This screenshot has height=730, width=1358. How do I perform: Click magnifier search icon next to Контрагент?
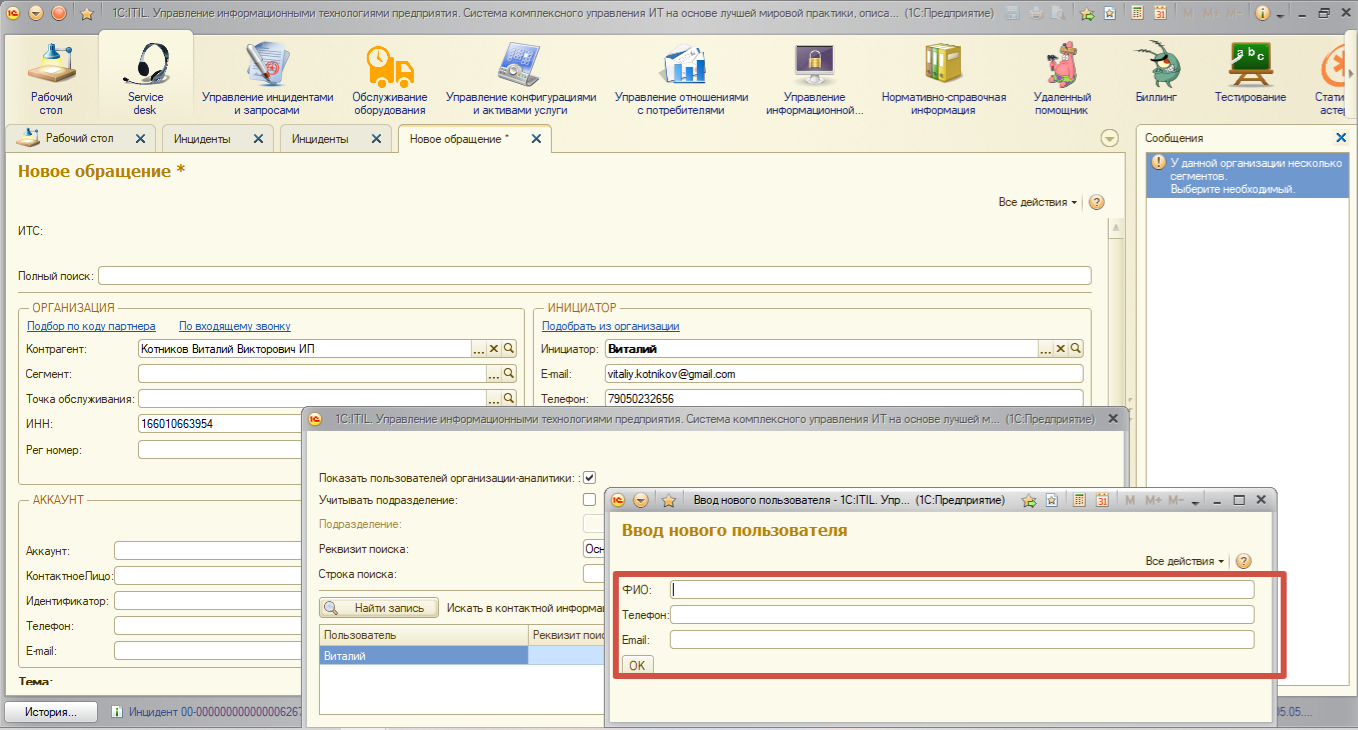coord(509,349)
